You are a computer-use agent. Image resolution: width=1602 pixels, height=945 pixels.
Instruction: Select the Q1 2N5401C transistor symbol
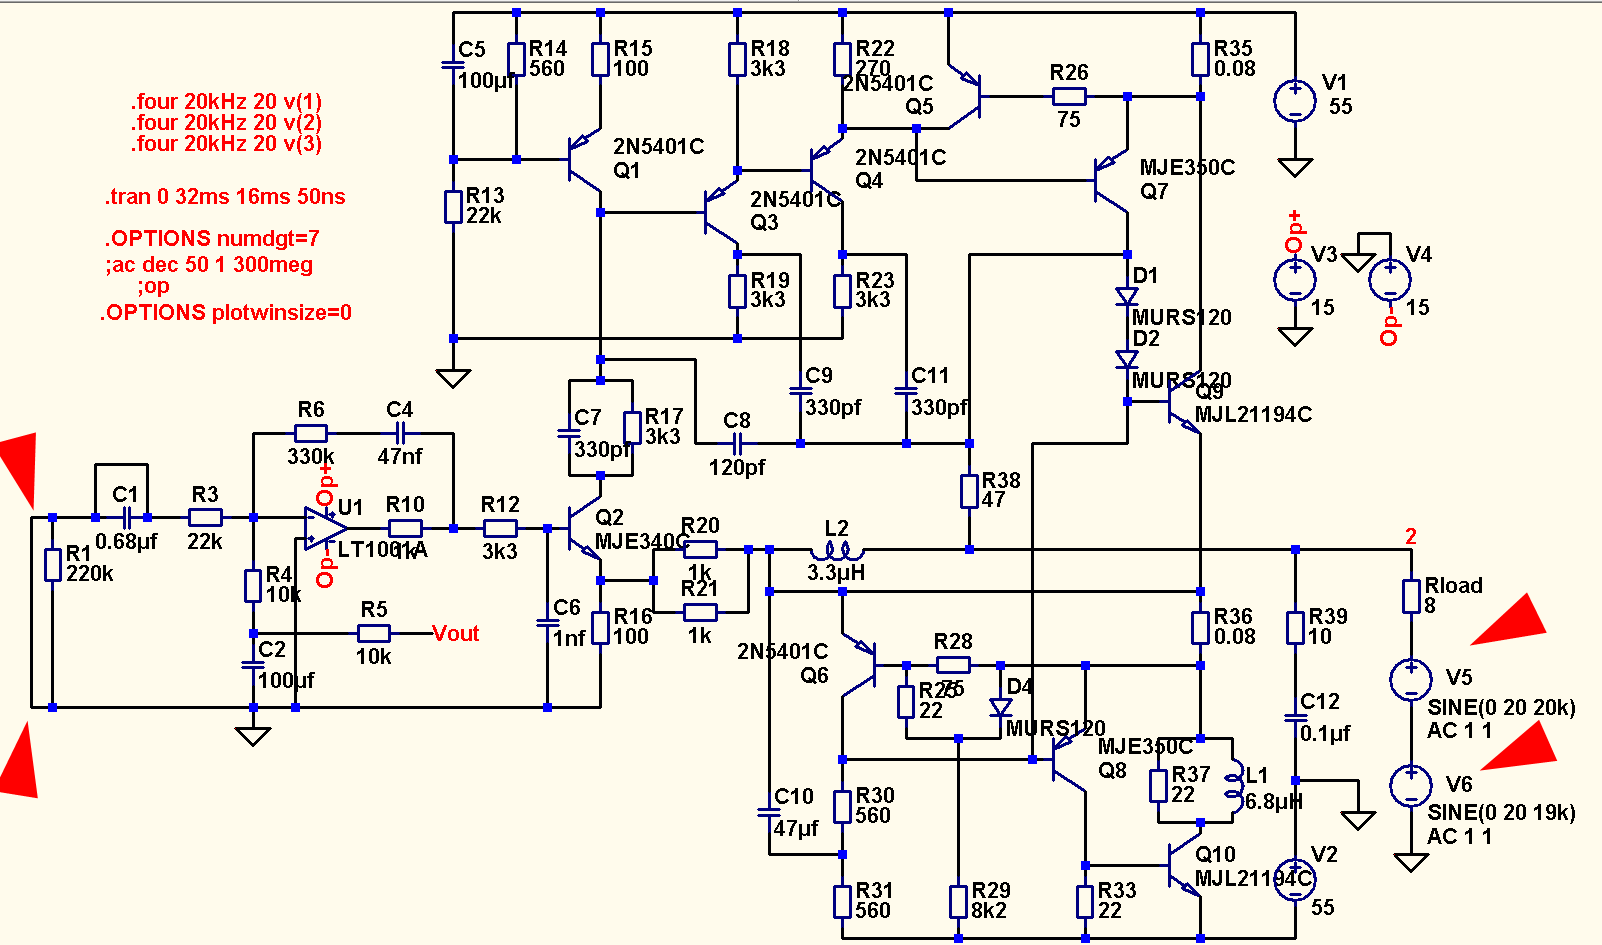click(x=583, y=160)
